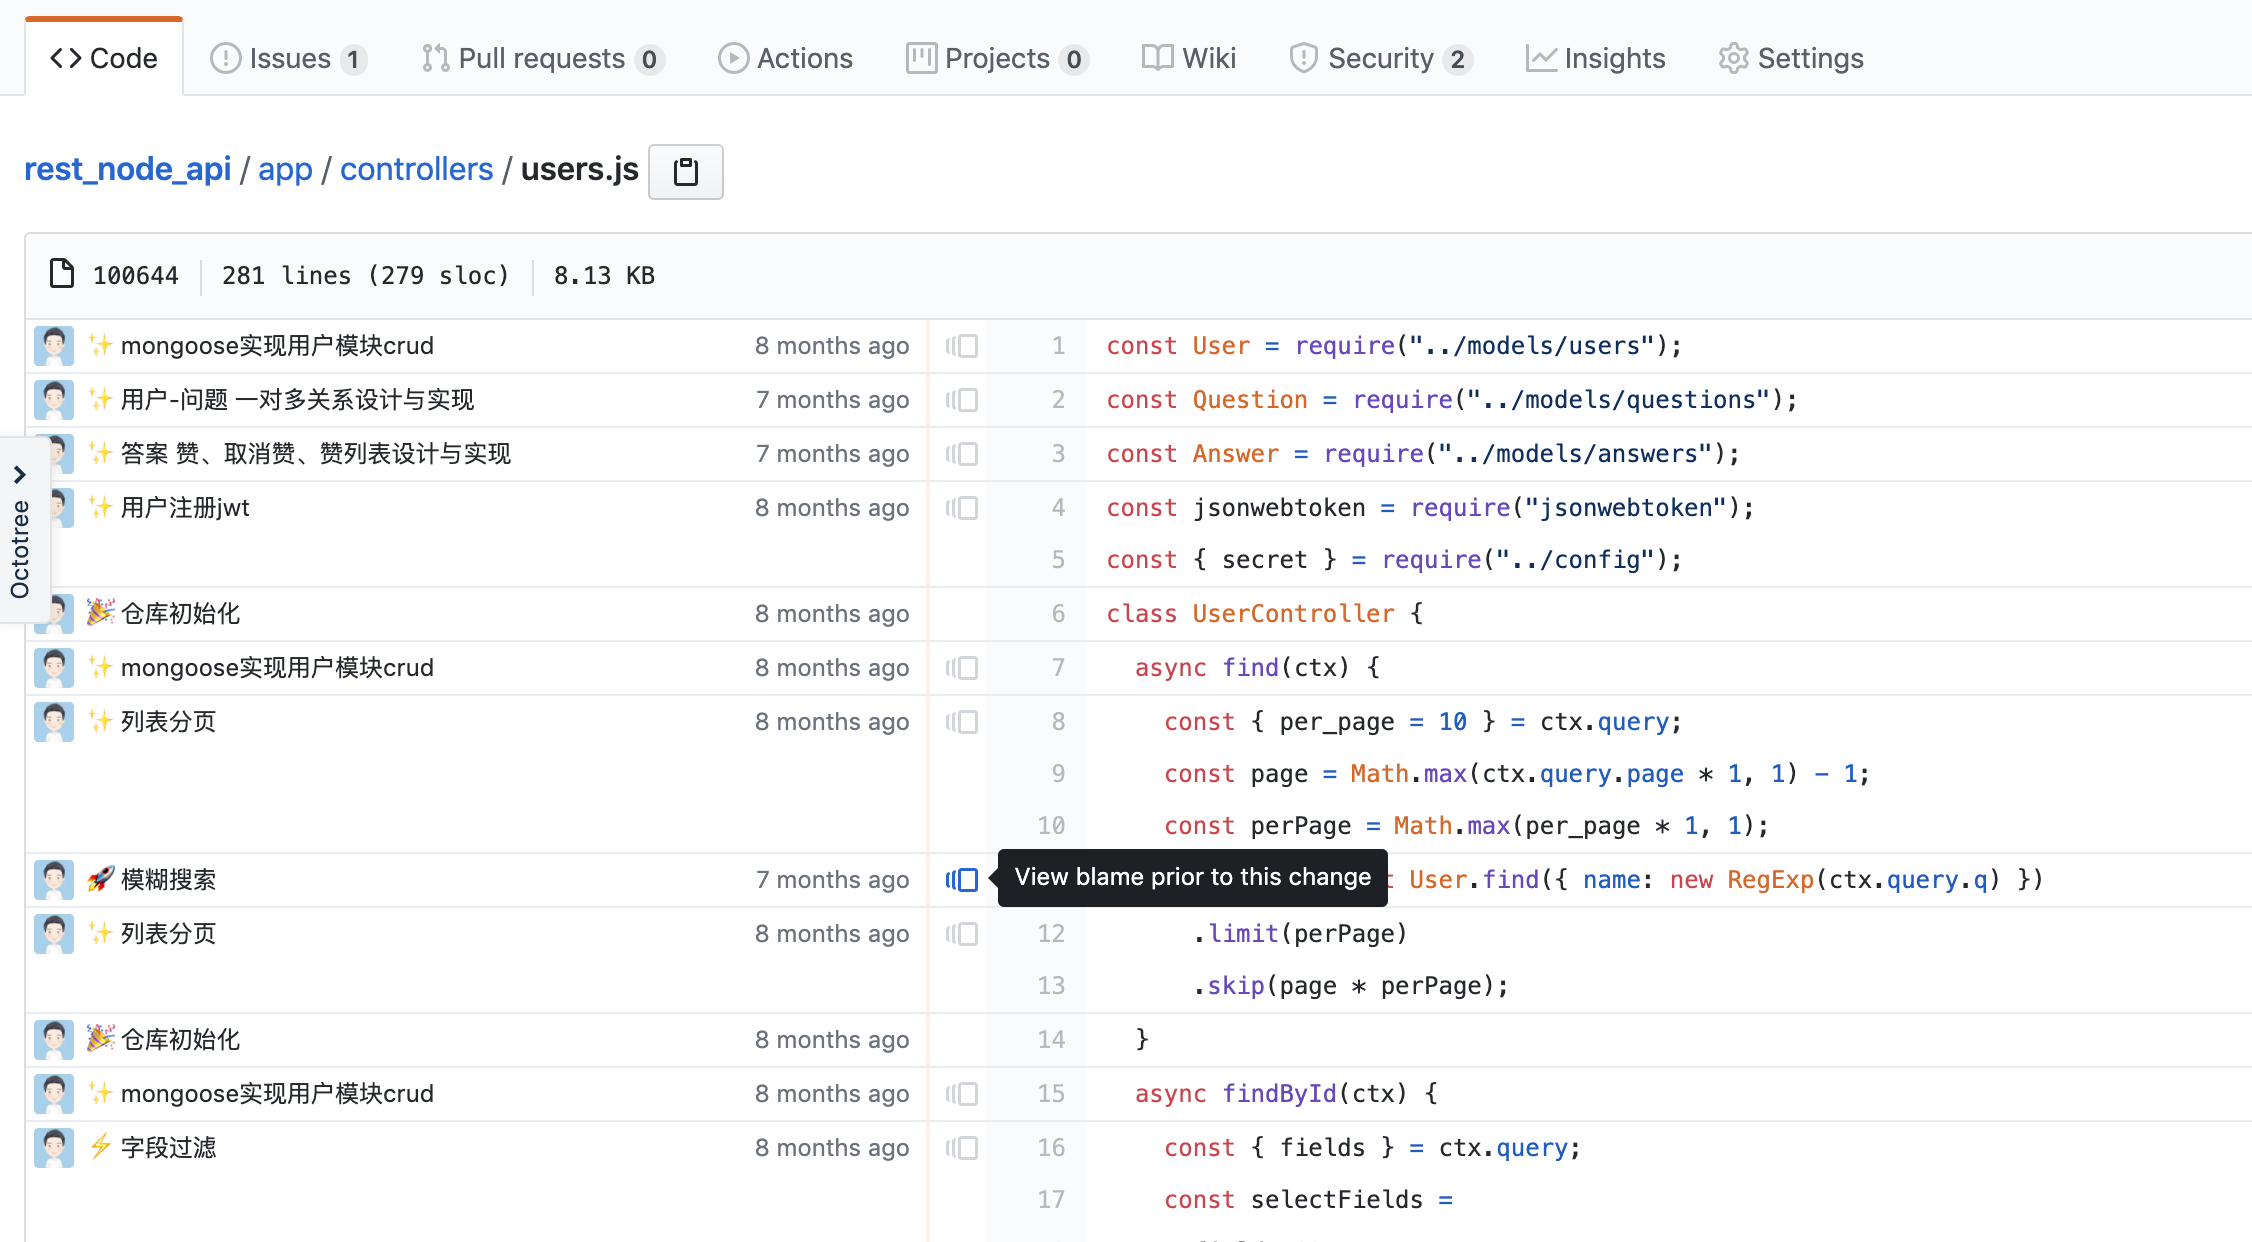View blame prior to line 3 change
Viewport: 2252px width, 1242px height.
pos(962,454)
